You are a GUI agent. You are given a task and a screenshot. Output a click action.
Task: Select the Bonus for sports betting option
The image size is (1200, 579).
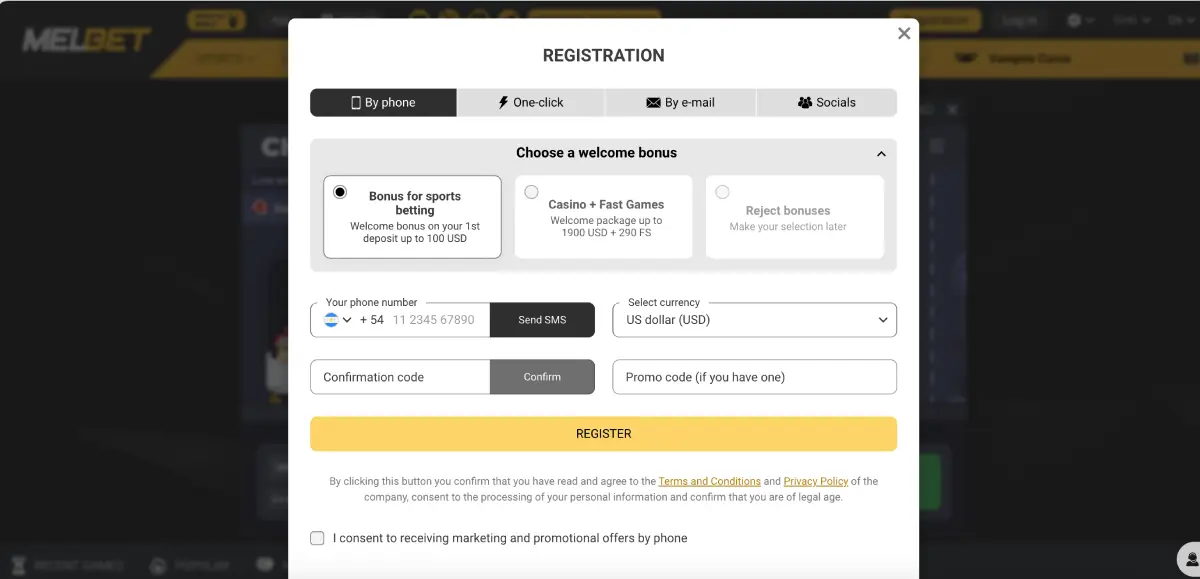pos(340,192)
